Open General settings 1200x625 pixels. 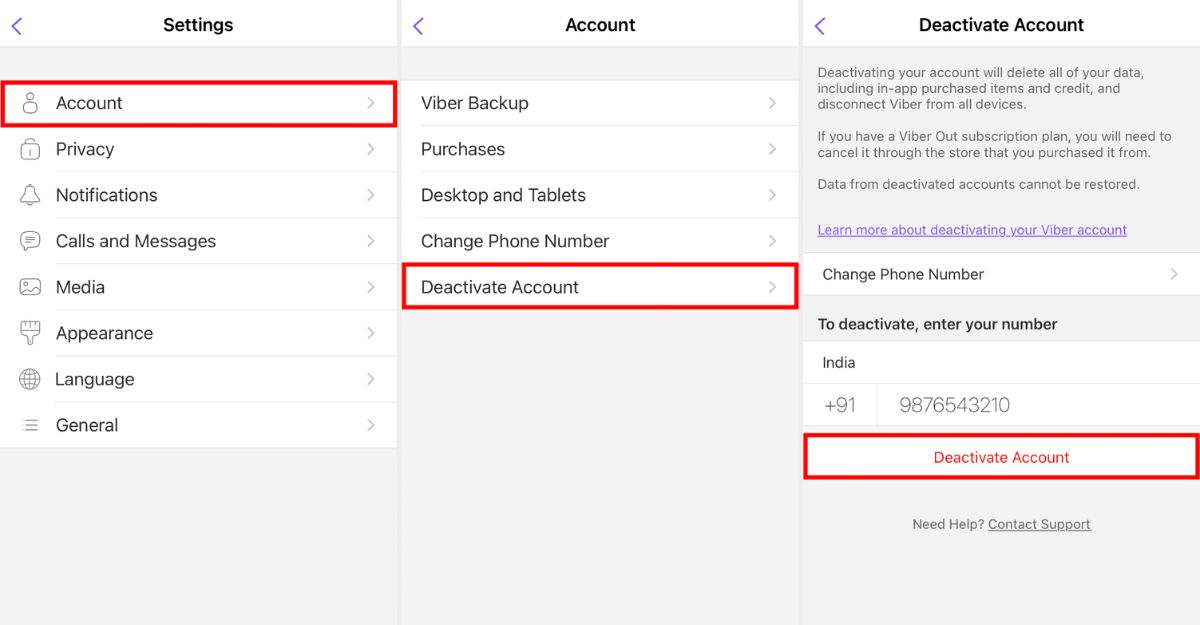(198, 425)
